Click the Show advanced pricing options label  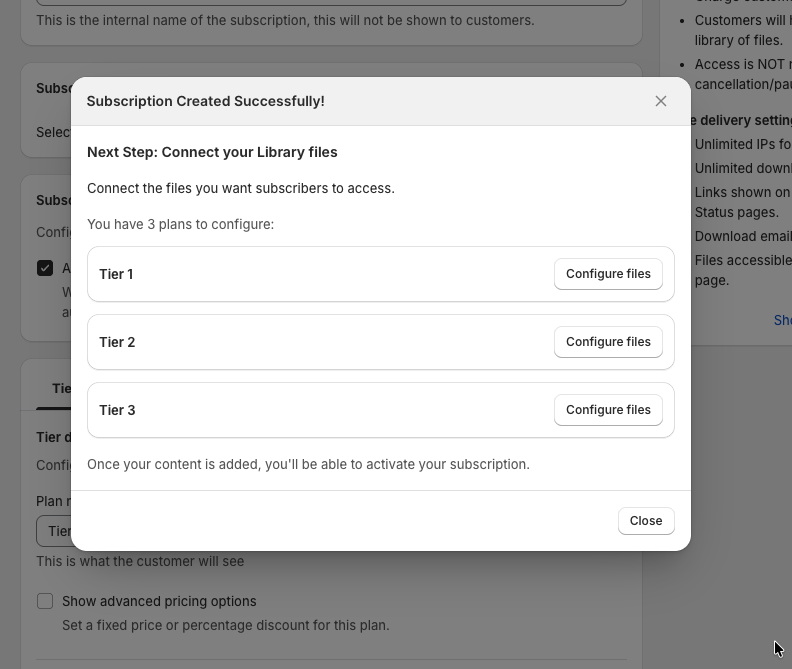(159, 601)
